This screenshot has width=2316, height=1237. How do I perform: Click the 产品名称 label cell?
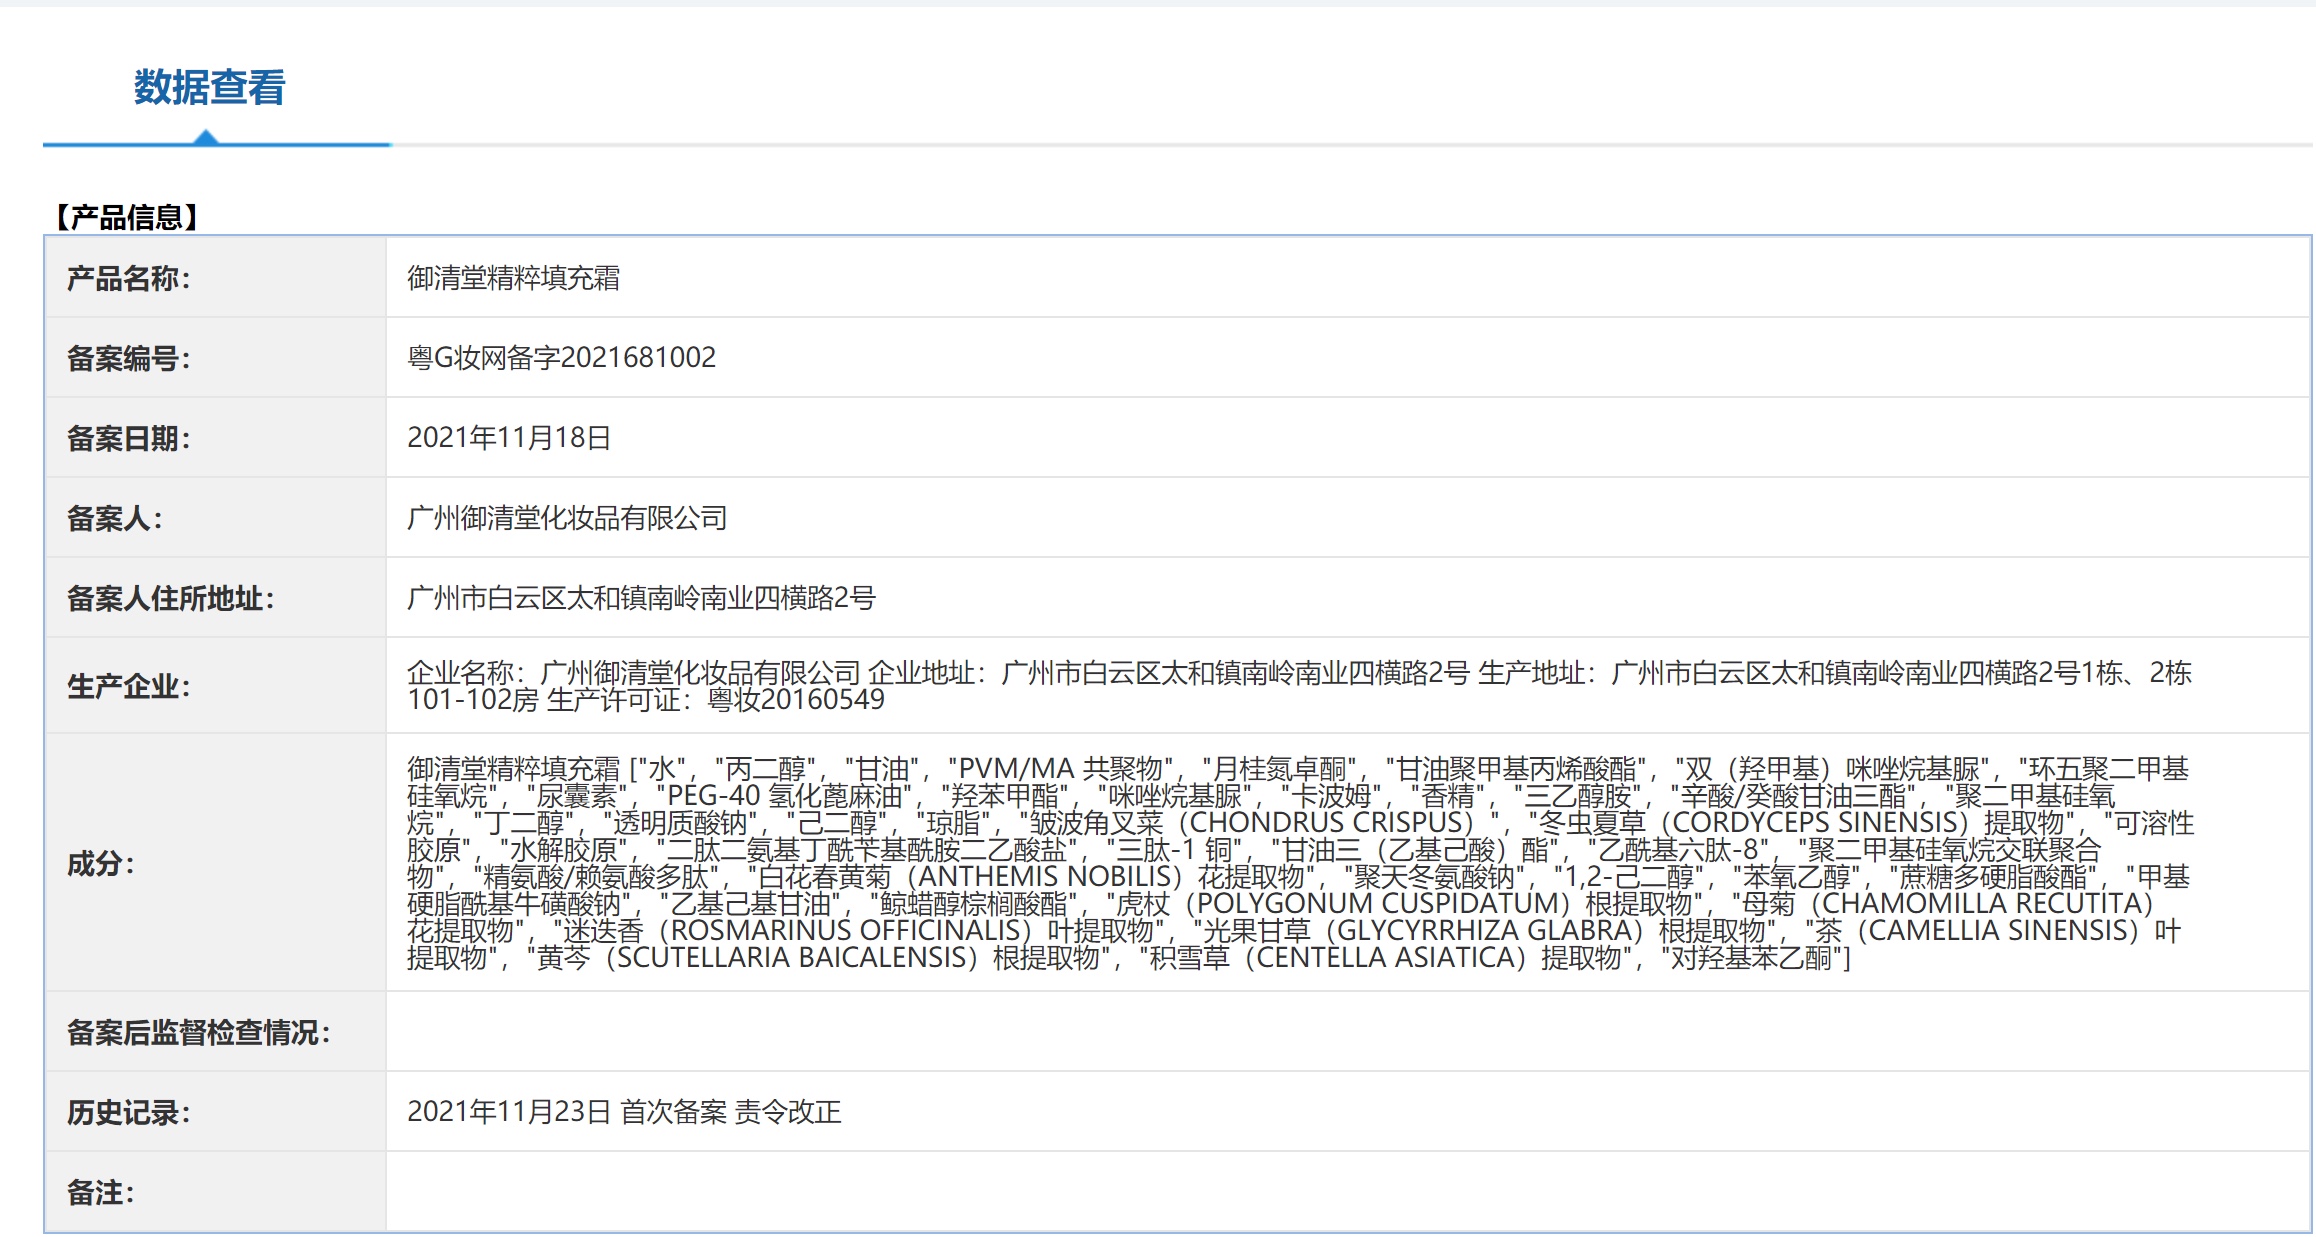pos(128,278)
